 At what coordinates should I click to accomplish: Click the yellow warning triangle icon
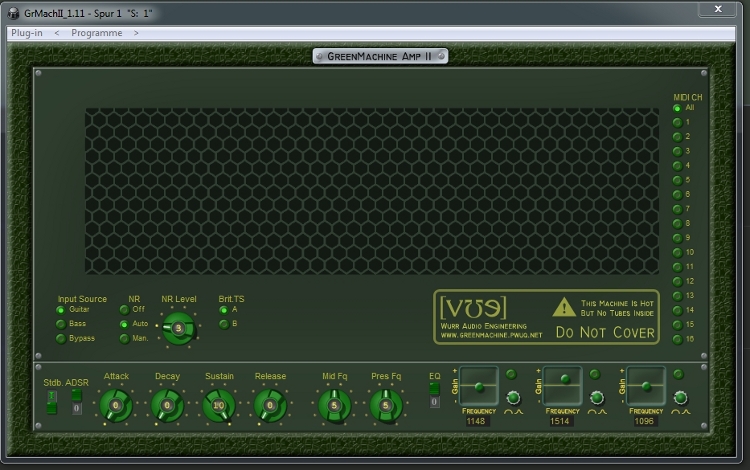(x=565, y=307)
